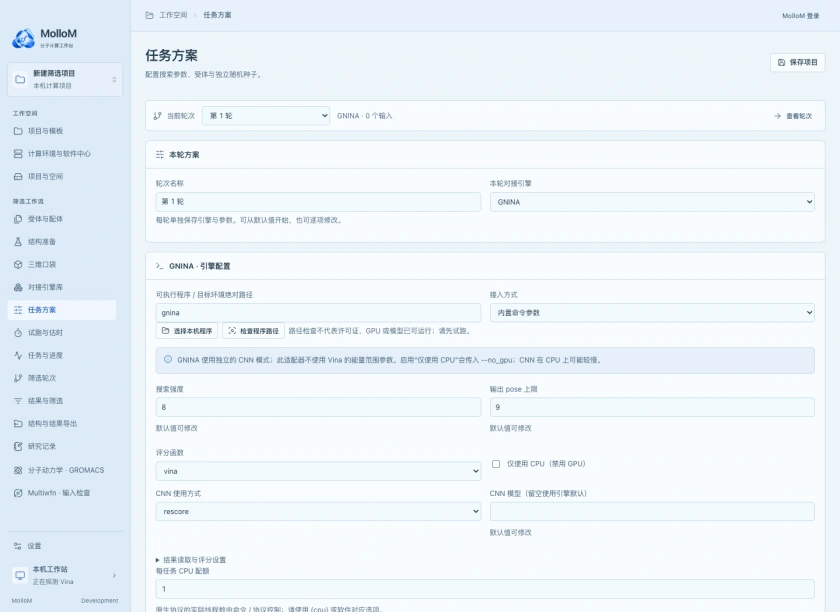Click the "正在探测 Vina" status text
This screenshot has width=840, height=612.
53,582
